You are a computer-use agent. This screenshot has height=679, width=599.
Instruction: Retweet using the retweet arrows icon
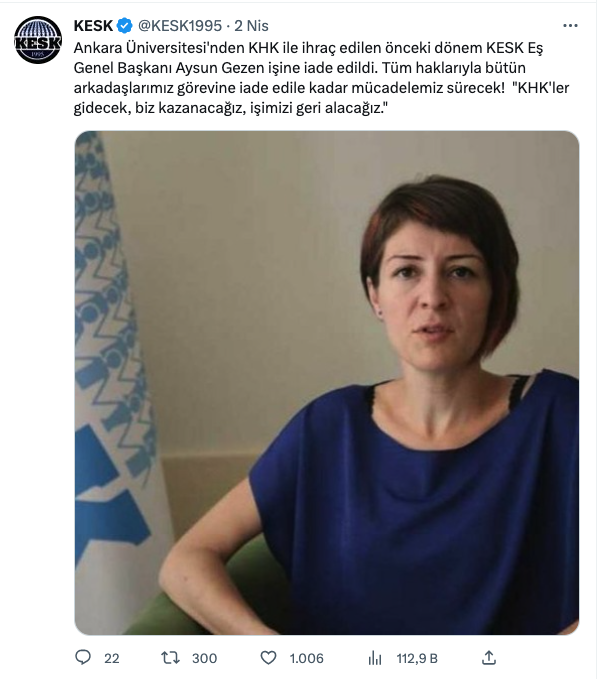[x=170, y=658]
